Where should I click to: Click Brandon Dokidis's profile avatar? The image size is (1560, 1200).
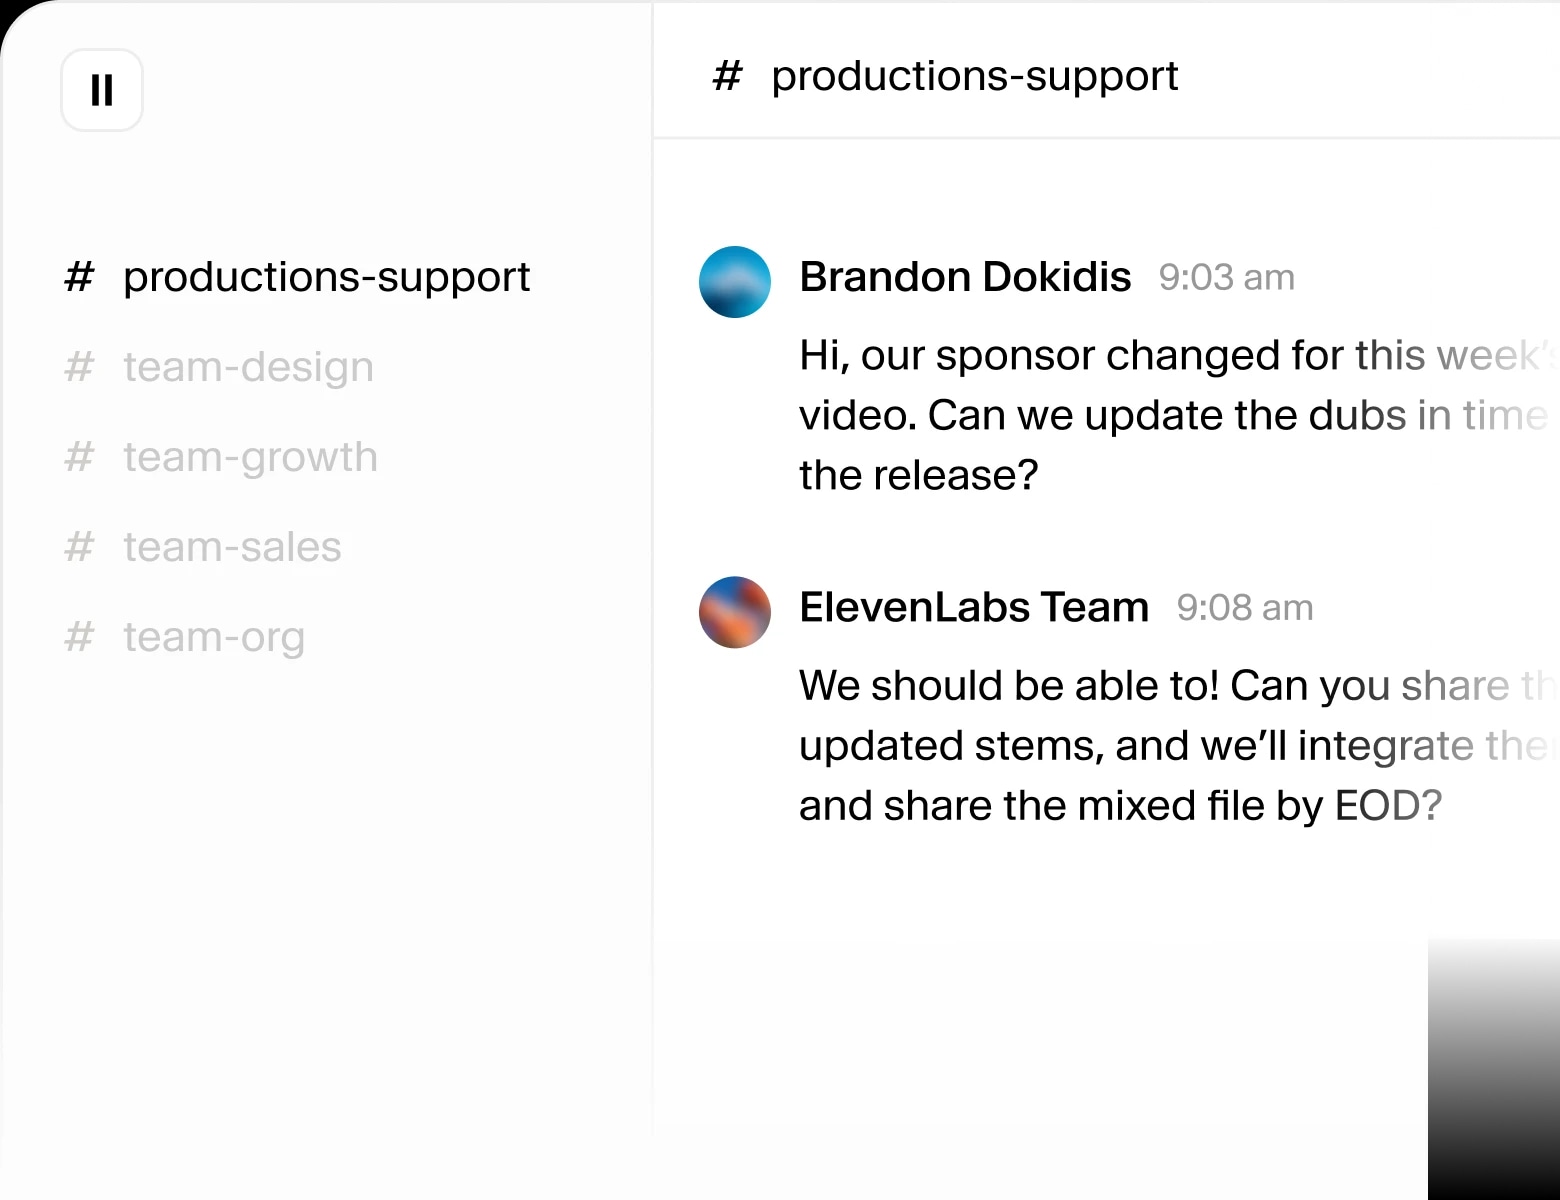point(735,282)
